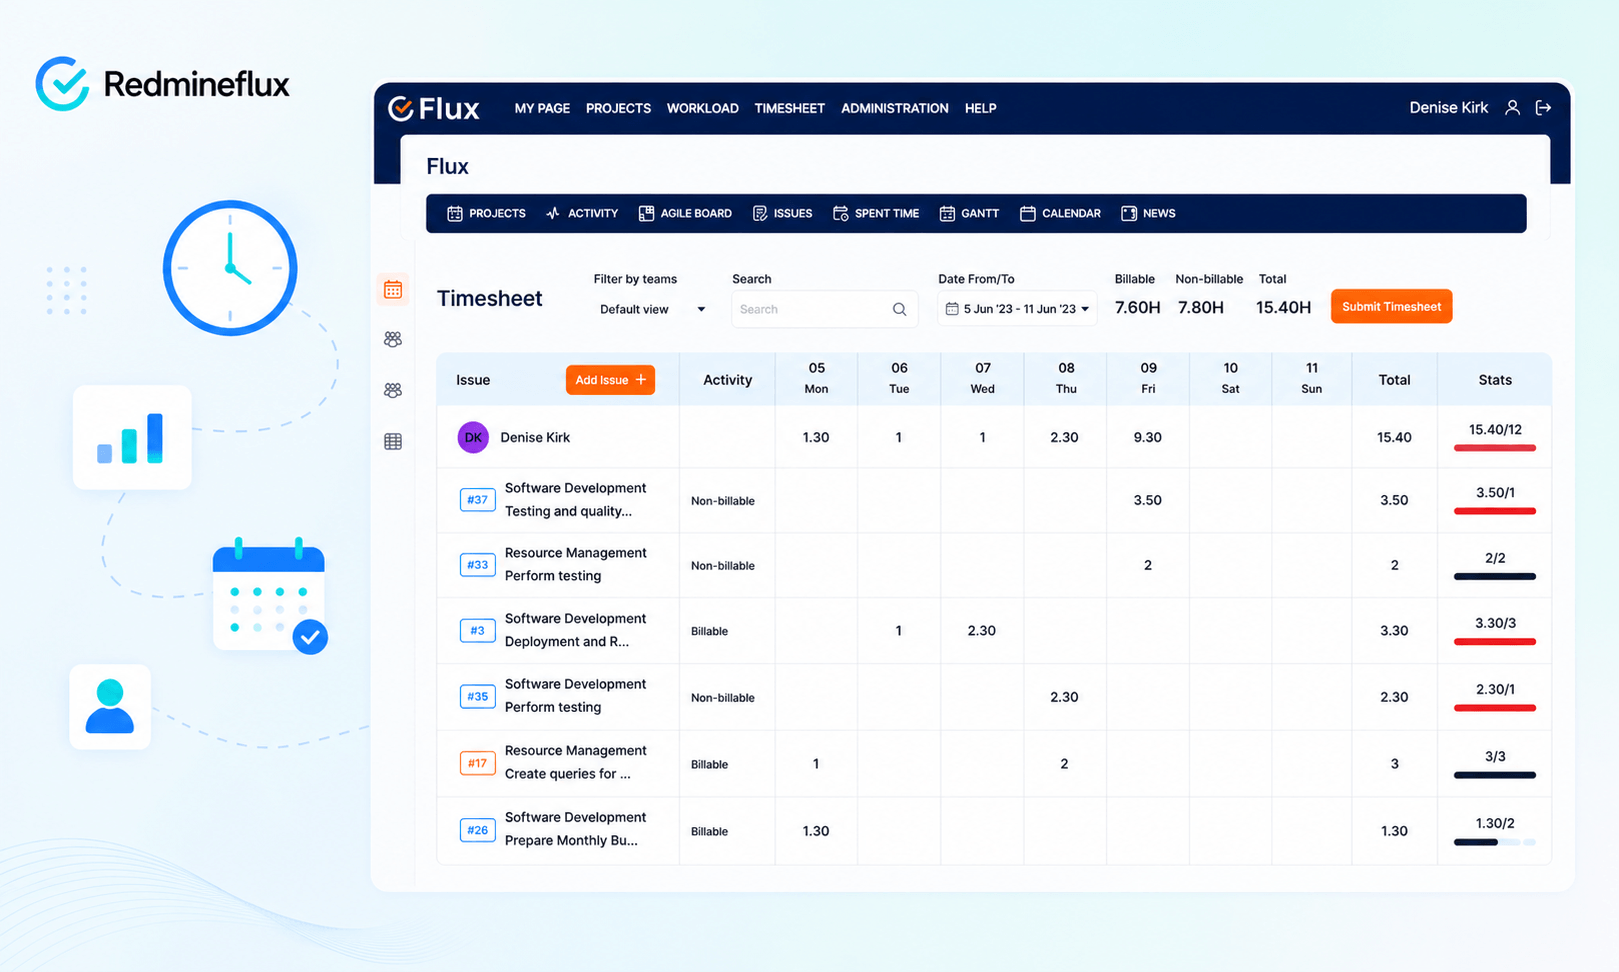
Task: Click the 2.30 Wednesday cell for issue #3
Action: pos(982,631)
